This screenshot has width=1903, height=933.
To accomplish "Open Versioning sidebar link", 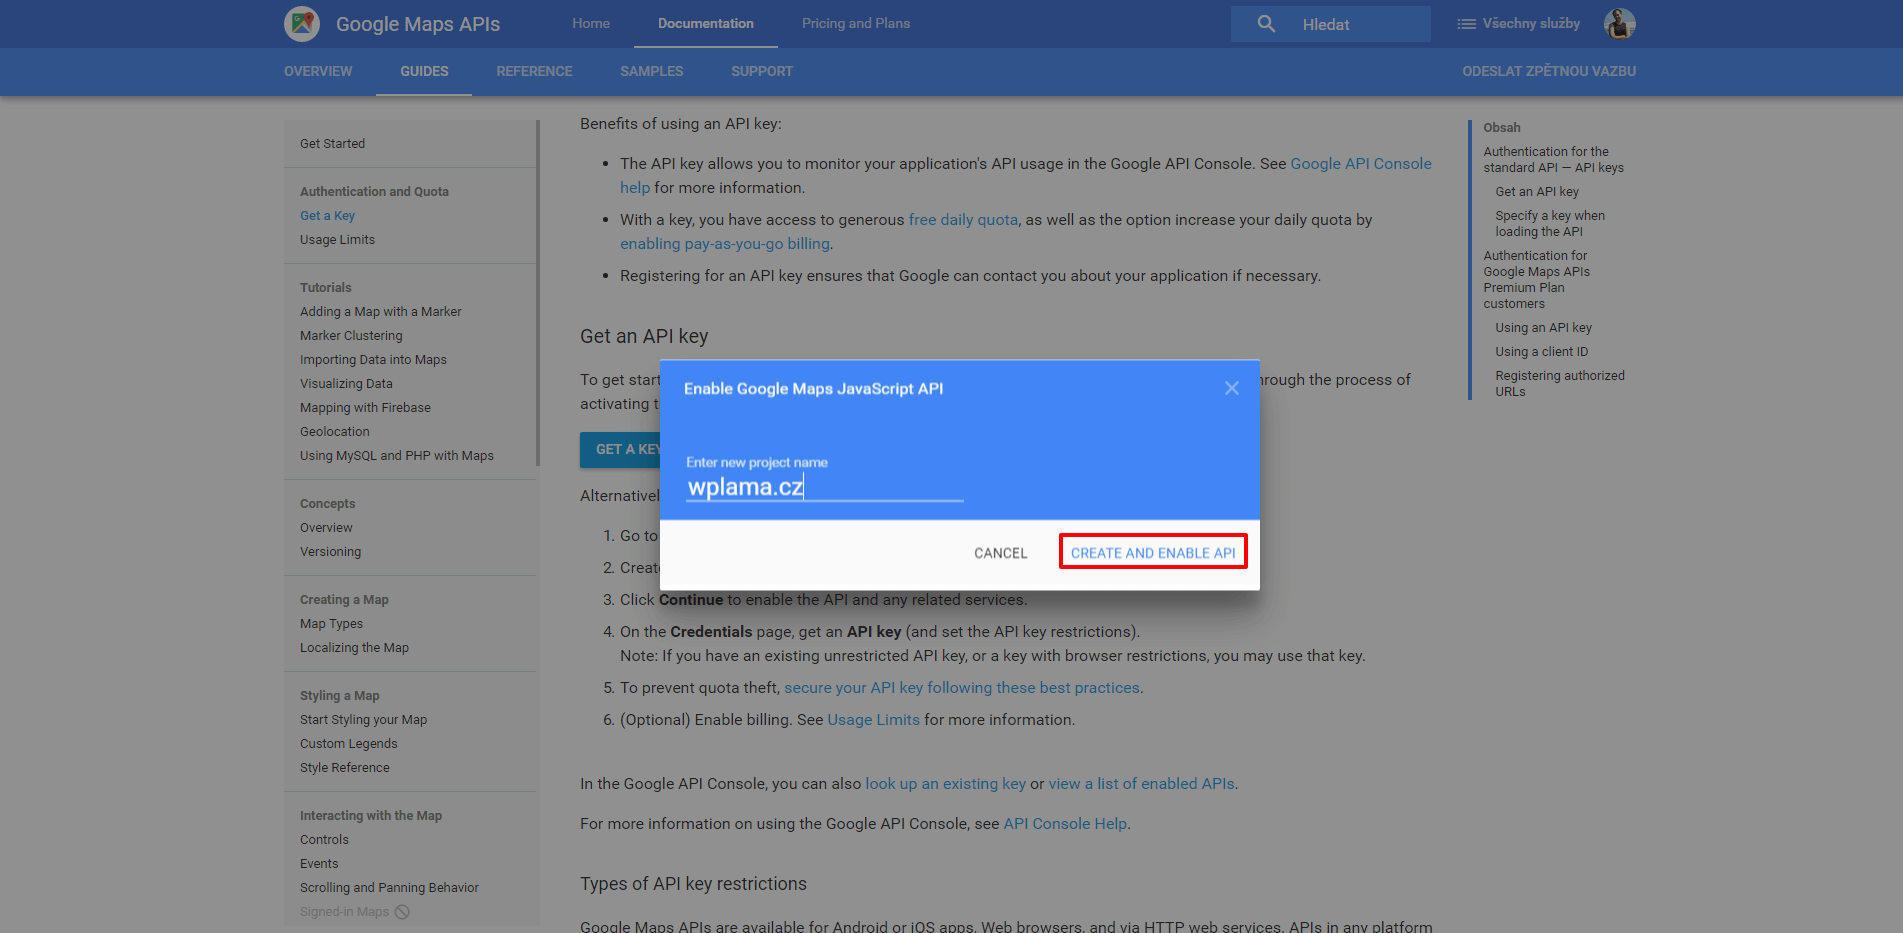I will tap(330, 551).
